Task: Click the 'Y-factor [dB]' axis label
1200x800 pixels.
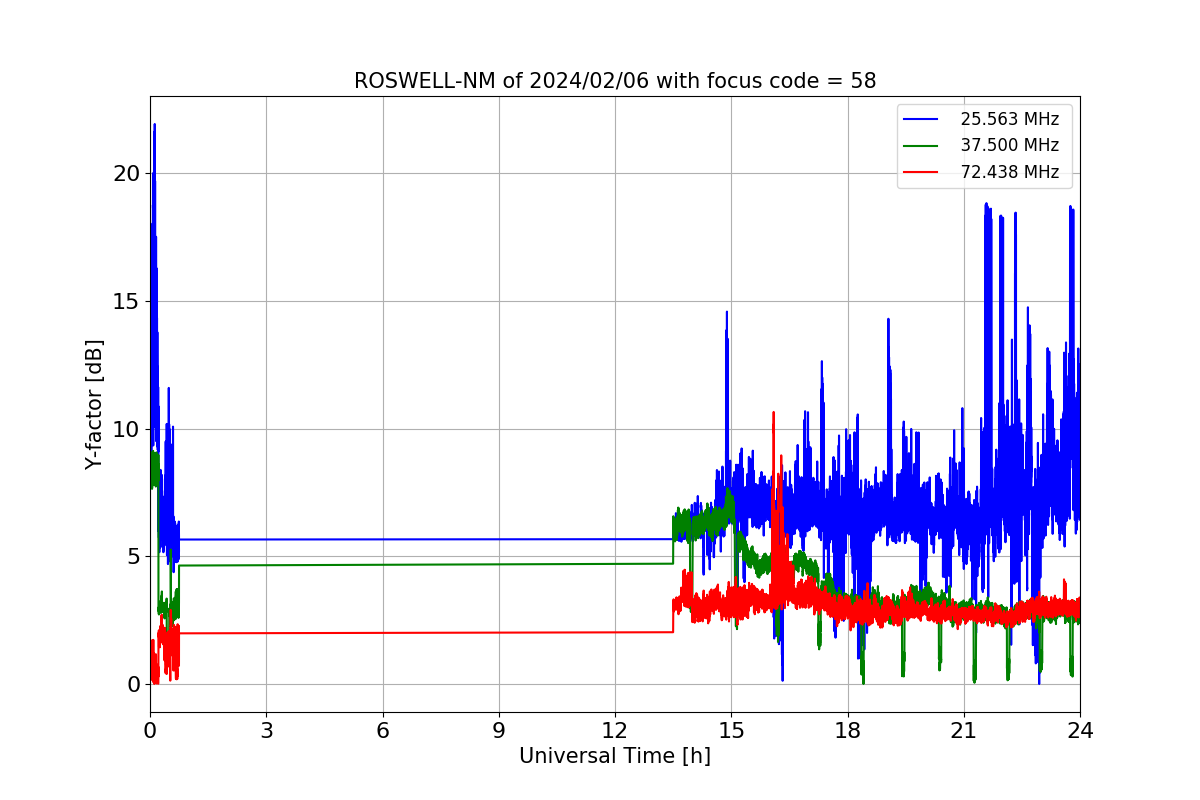Action: pyautogui.click(x=94, y=404)
